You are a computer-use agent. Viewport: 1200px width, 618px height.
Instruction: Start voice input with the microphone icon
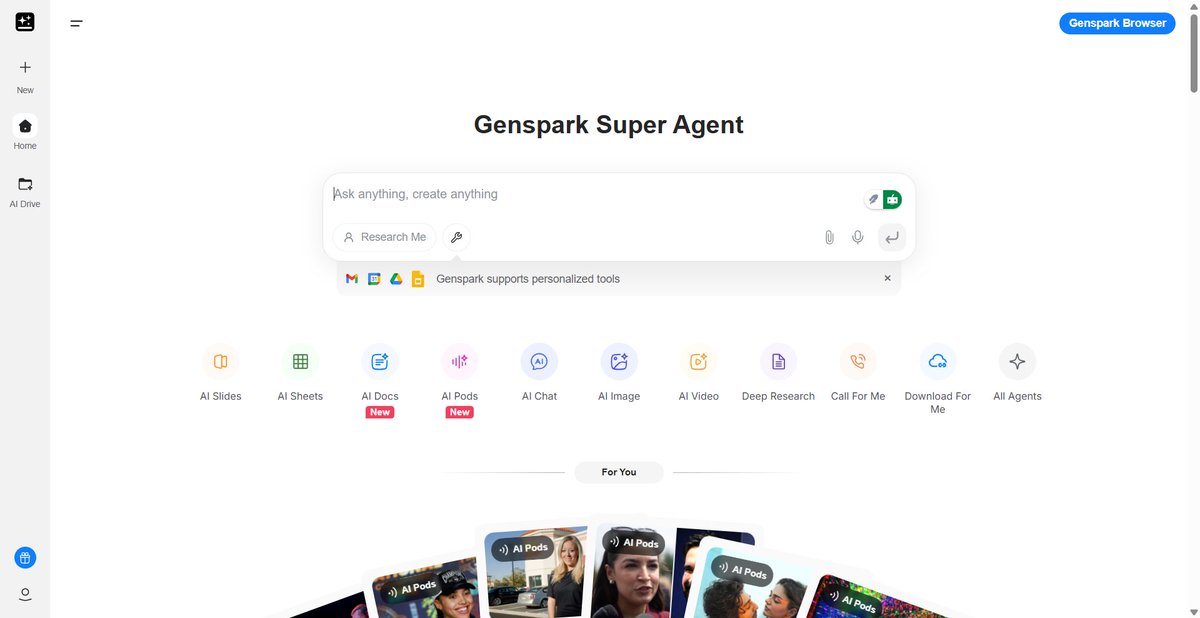coord(858,237)
